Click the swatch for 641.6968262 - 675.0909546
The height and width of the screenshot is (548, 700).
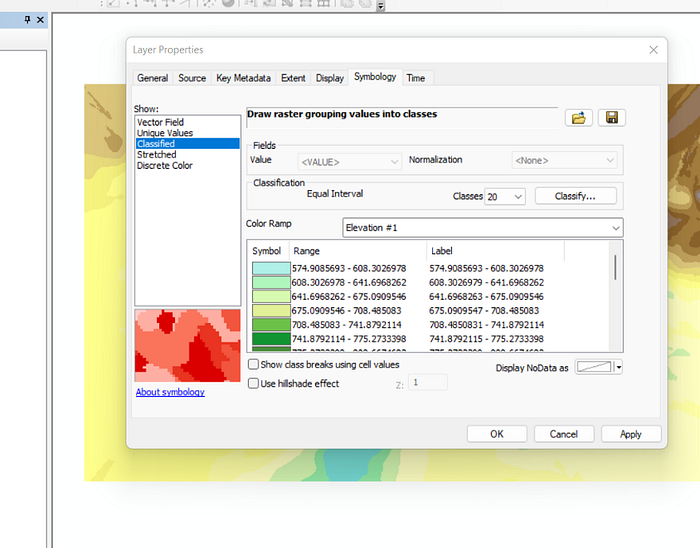point(271,296)
